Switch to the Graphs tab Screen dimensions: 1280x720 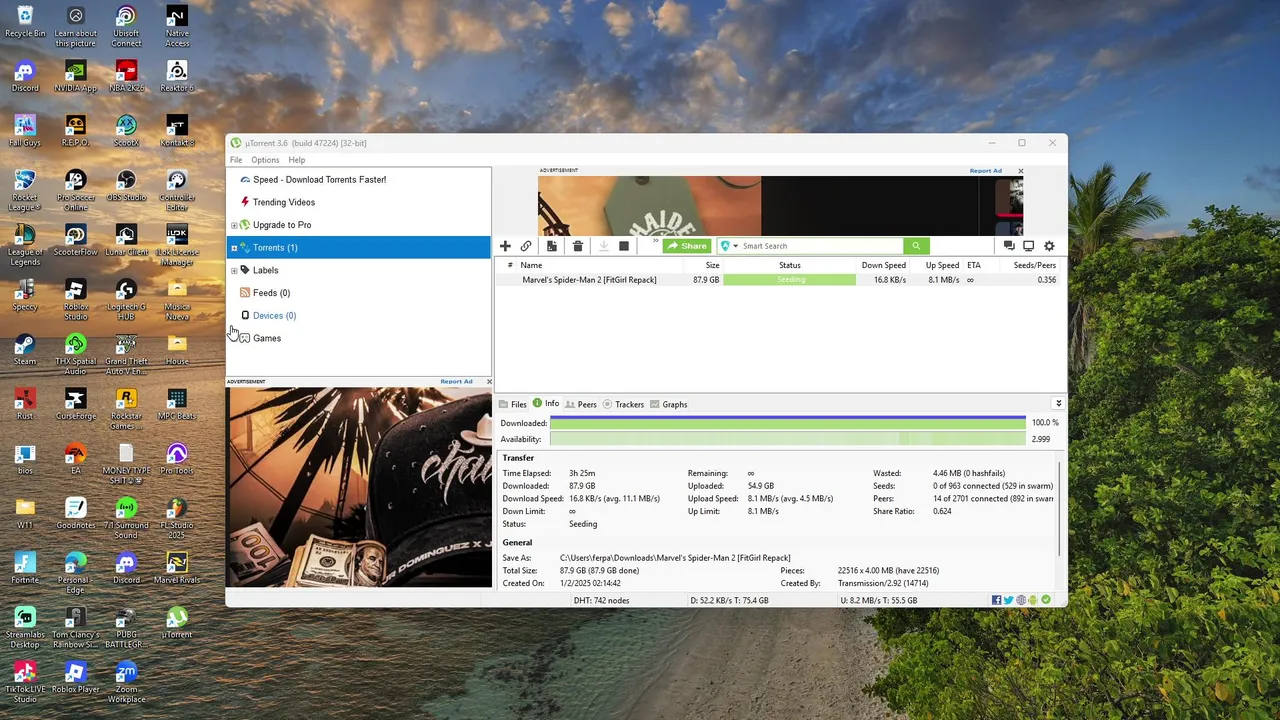tap(669, 405)
